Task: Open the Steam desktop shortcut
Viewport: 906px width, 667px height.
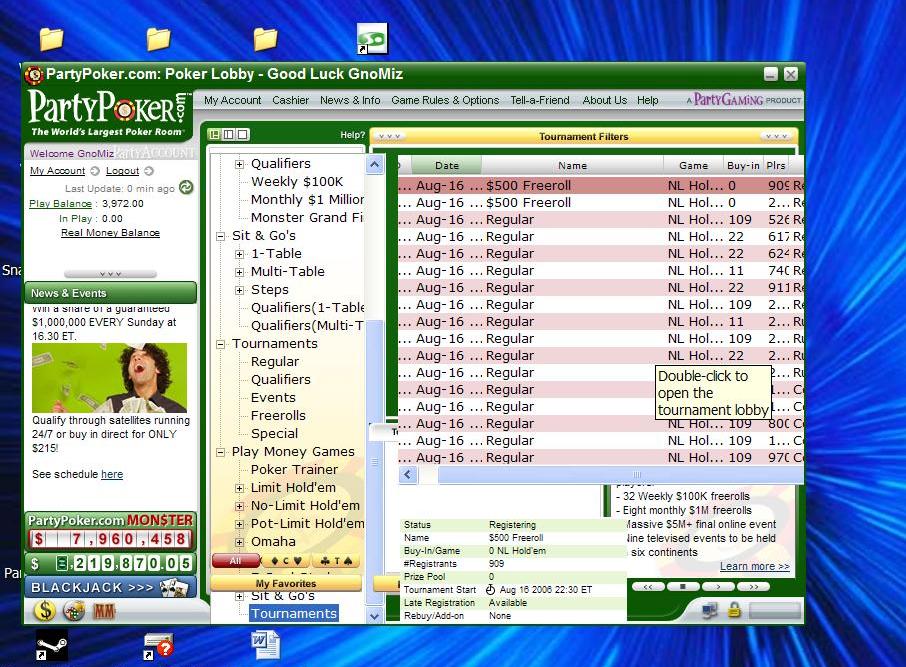Action: 51,645
